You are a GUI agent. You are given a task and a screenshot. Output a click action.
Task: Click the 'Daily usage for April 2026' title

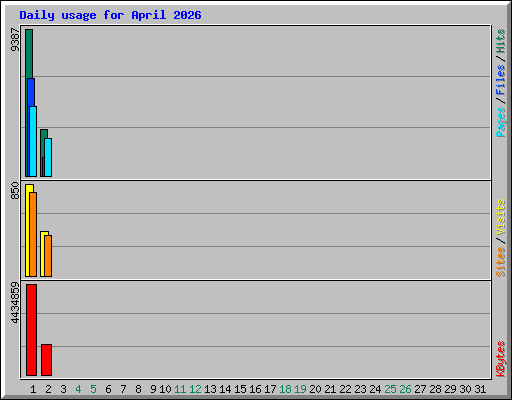110,15
